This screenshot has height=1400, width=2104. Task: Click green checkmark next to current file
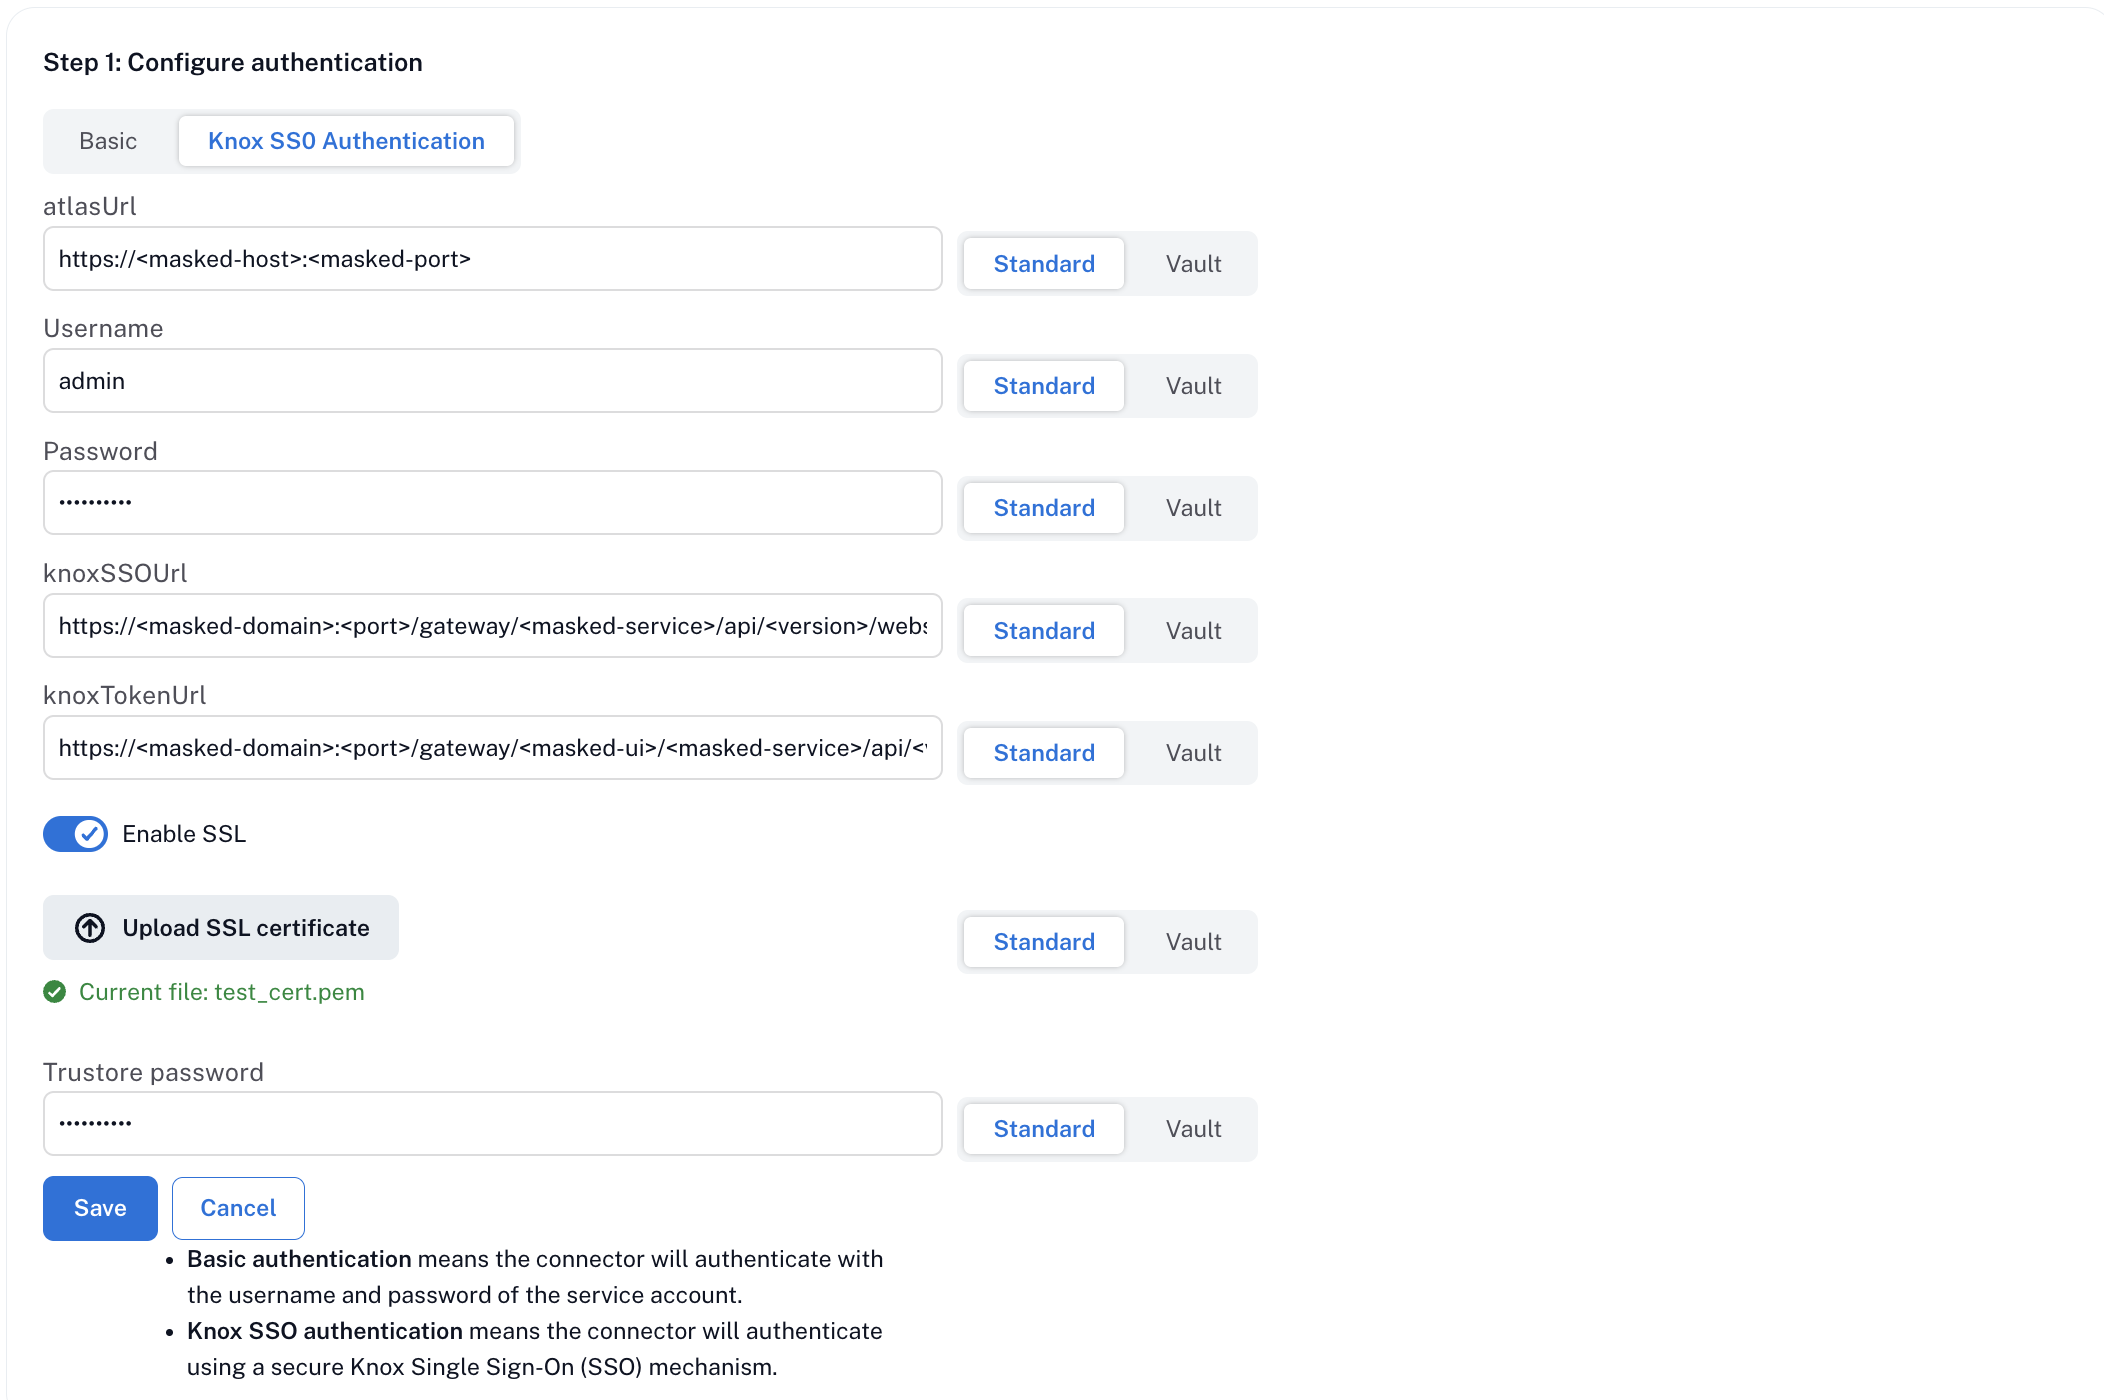click(x=55, y=992)
